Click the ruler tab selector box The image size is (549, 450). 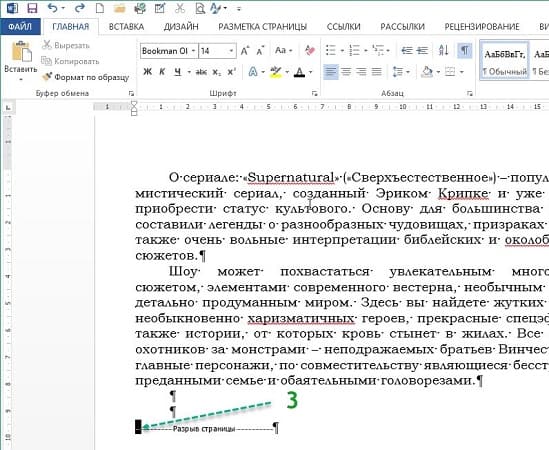pyautogui.click(x=8, y=108)
